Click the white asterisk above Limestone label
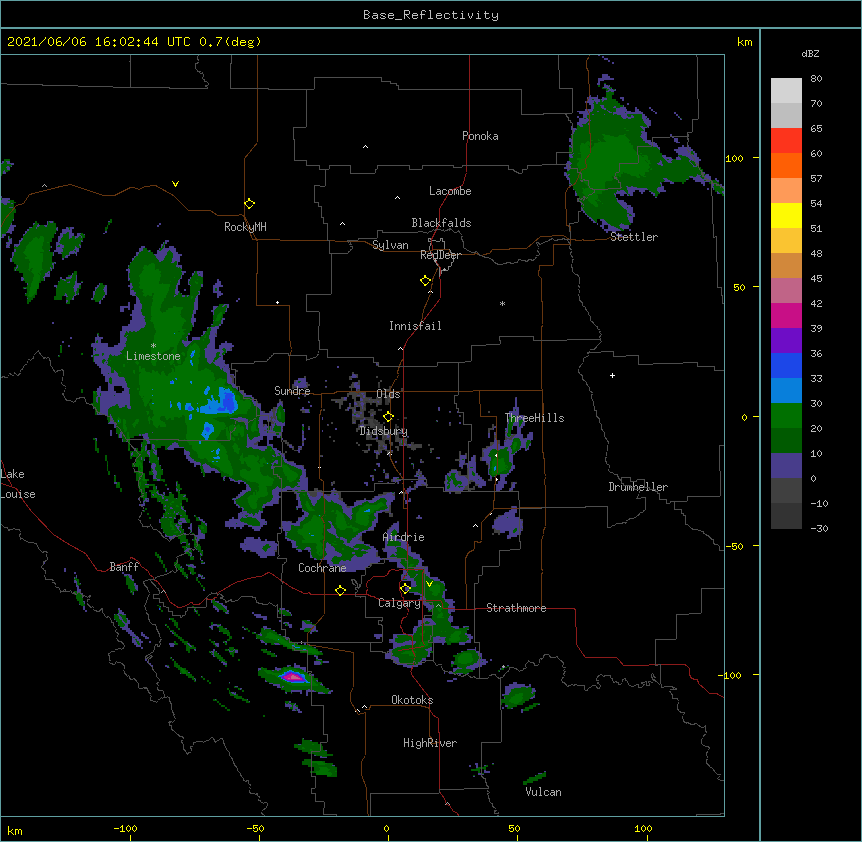862x842 pixels. click(x=153, y=346)
